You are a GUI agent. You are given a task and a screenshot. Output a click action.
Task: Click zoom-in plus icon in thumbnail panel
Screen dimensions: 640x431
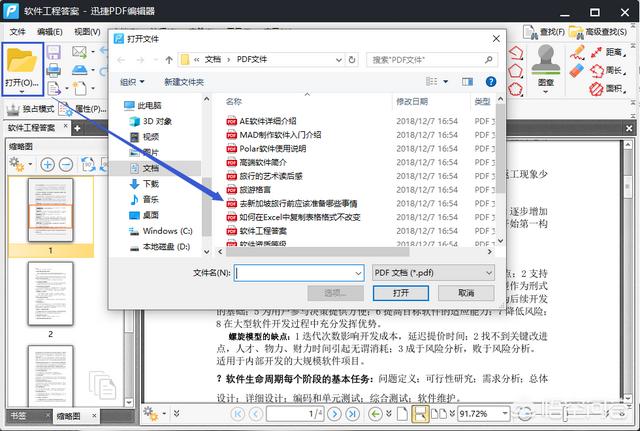click(45, 164)
